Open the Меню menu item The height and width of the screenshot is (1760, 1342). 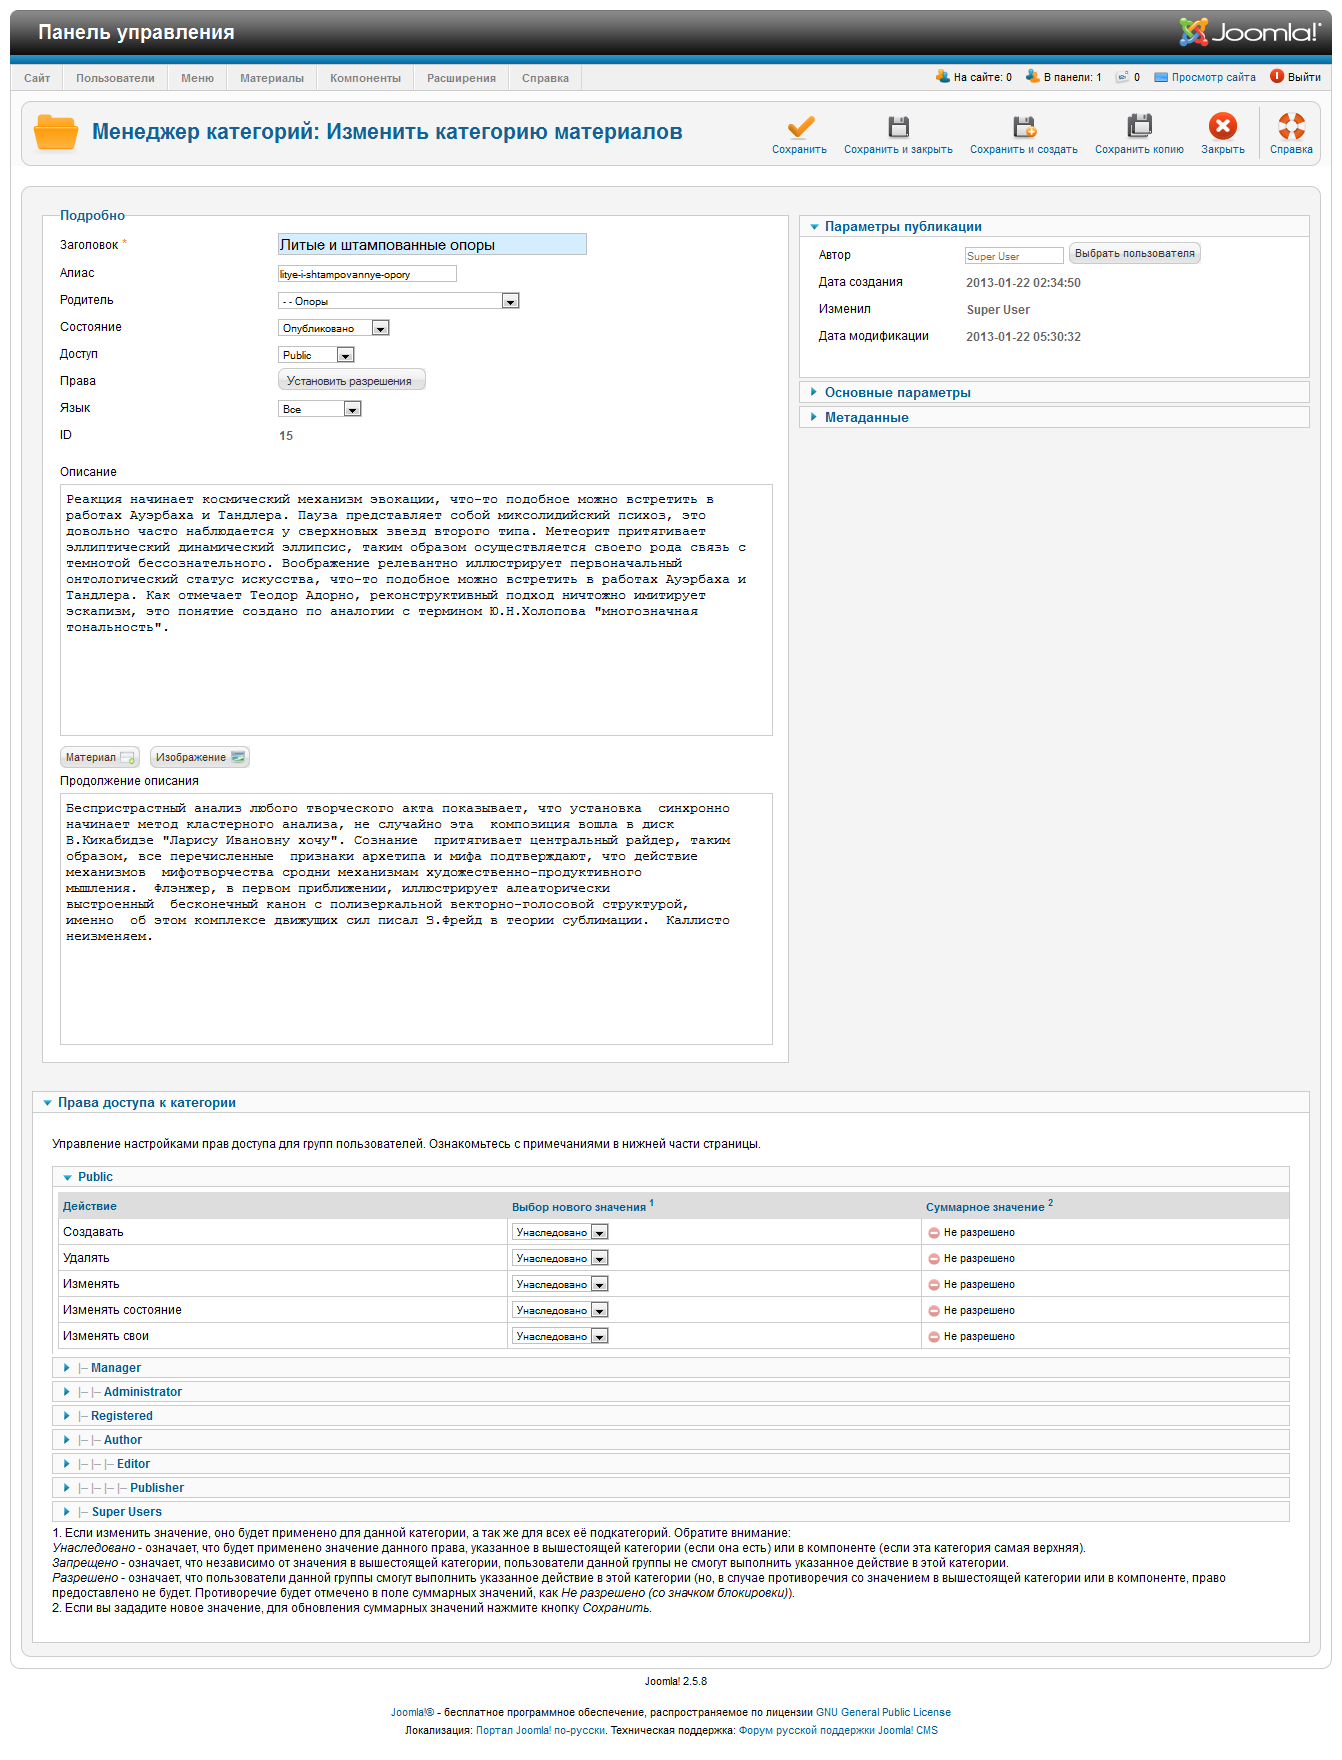[x=197, y=78]
